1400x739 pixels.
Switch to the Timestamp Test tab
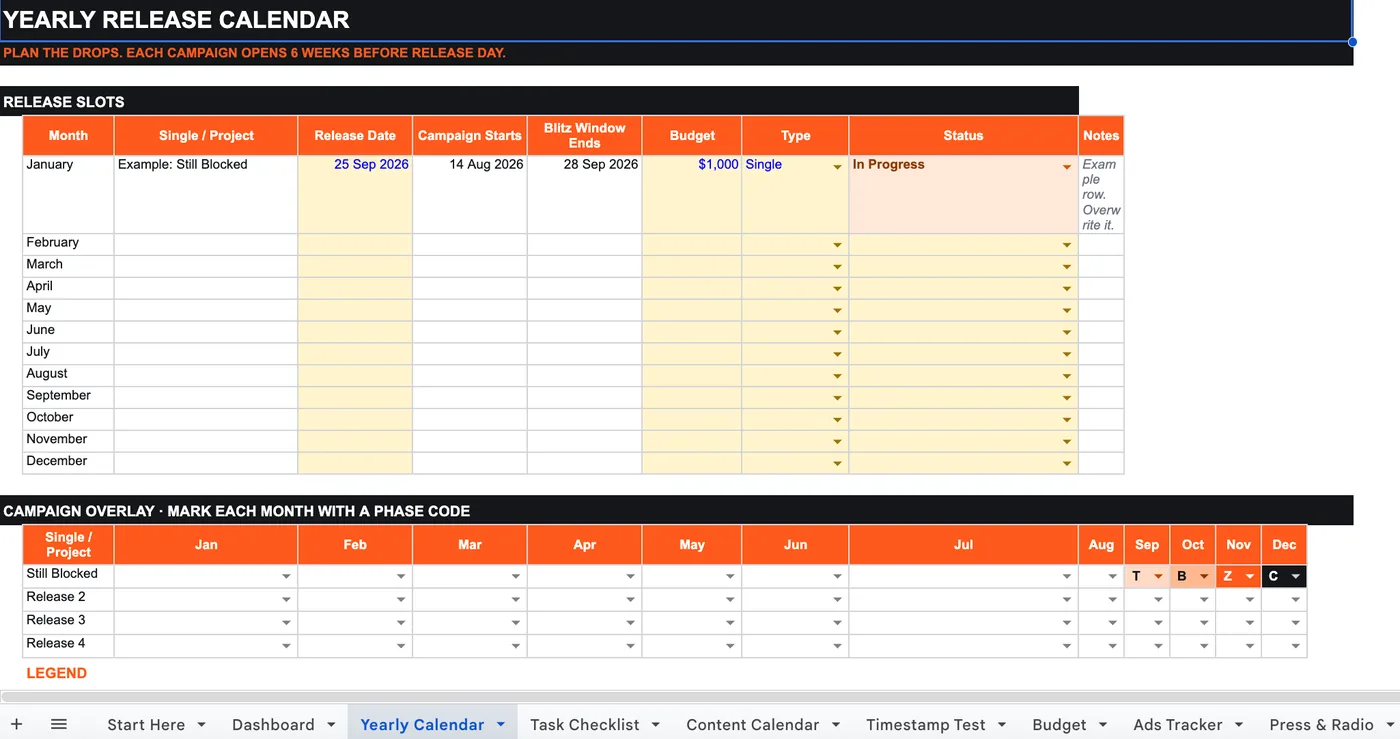[x=925, y=724]
